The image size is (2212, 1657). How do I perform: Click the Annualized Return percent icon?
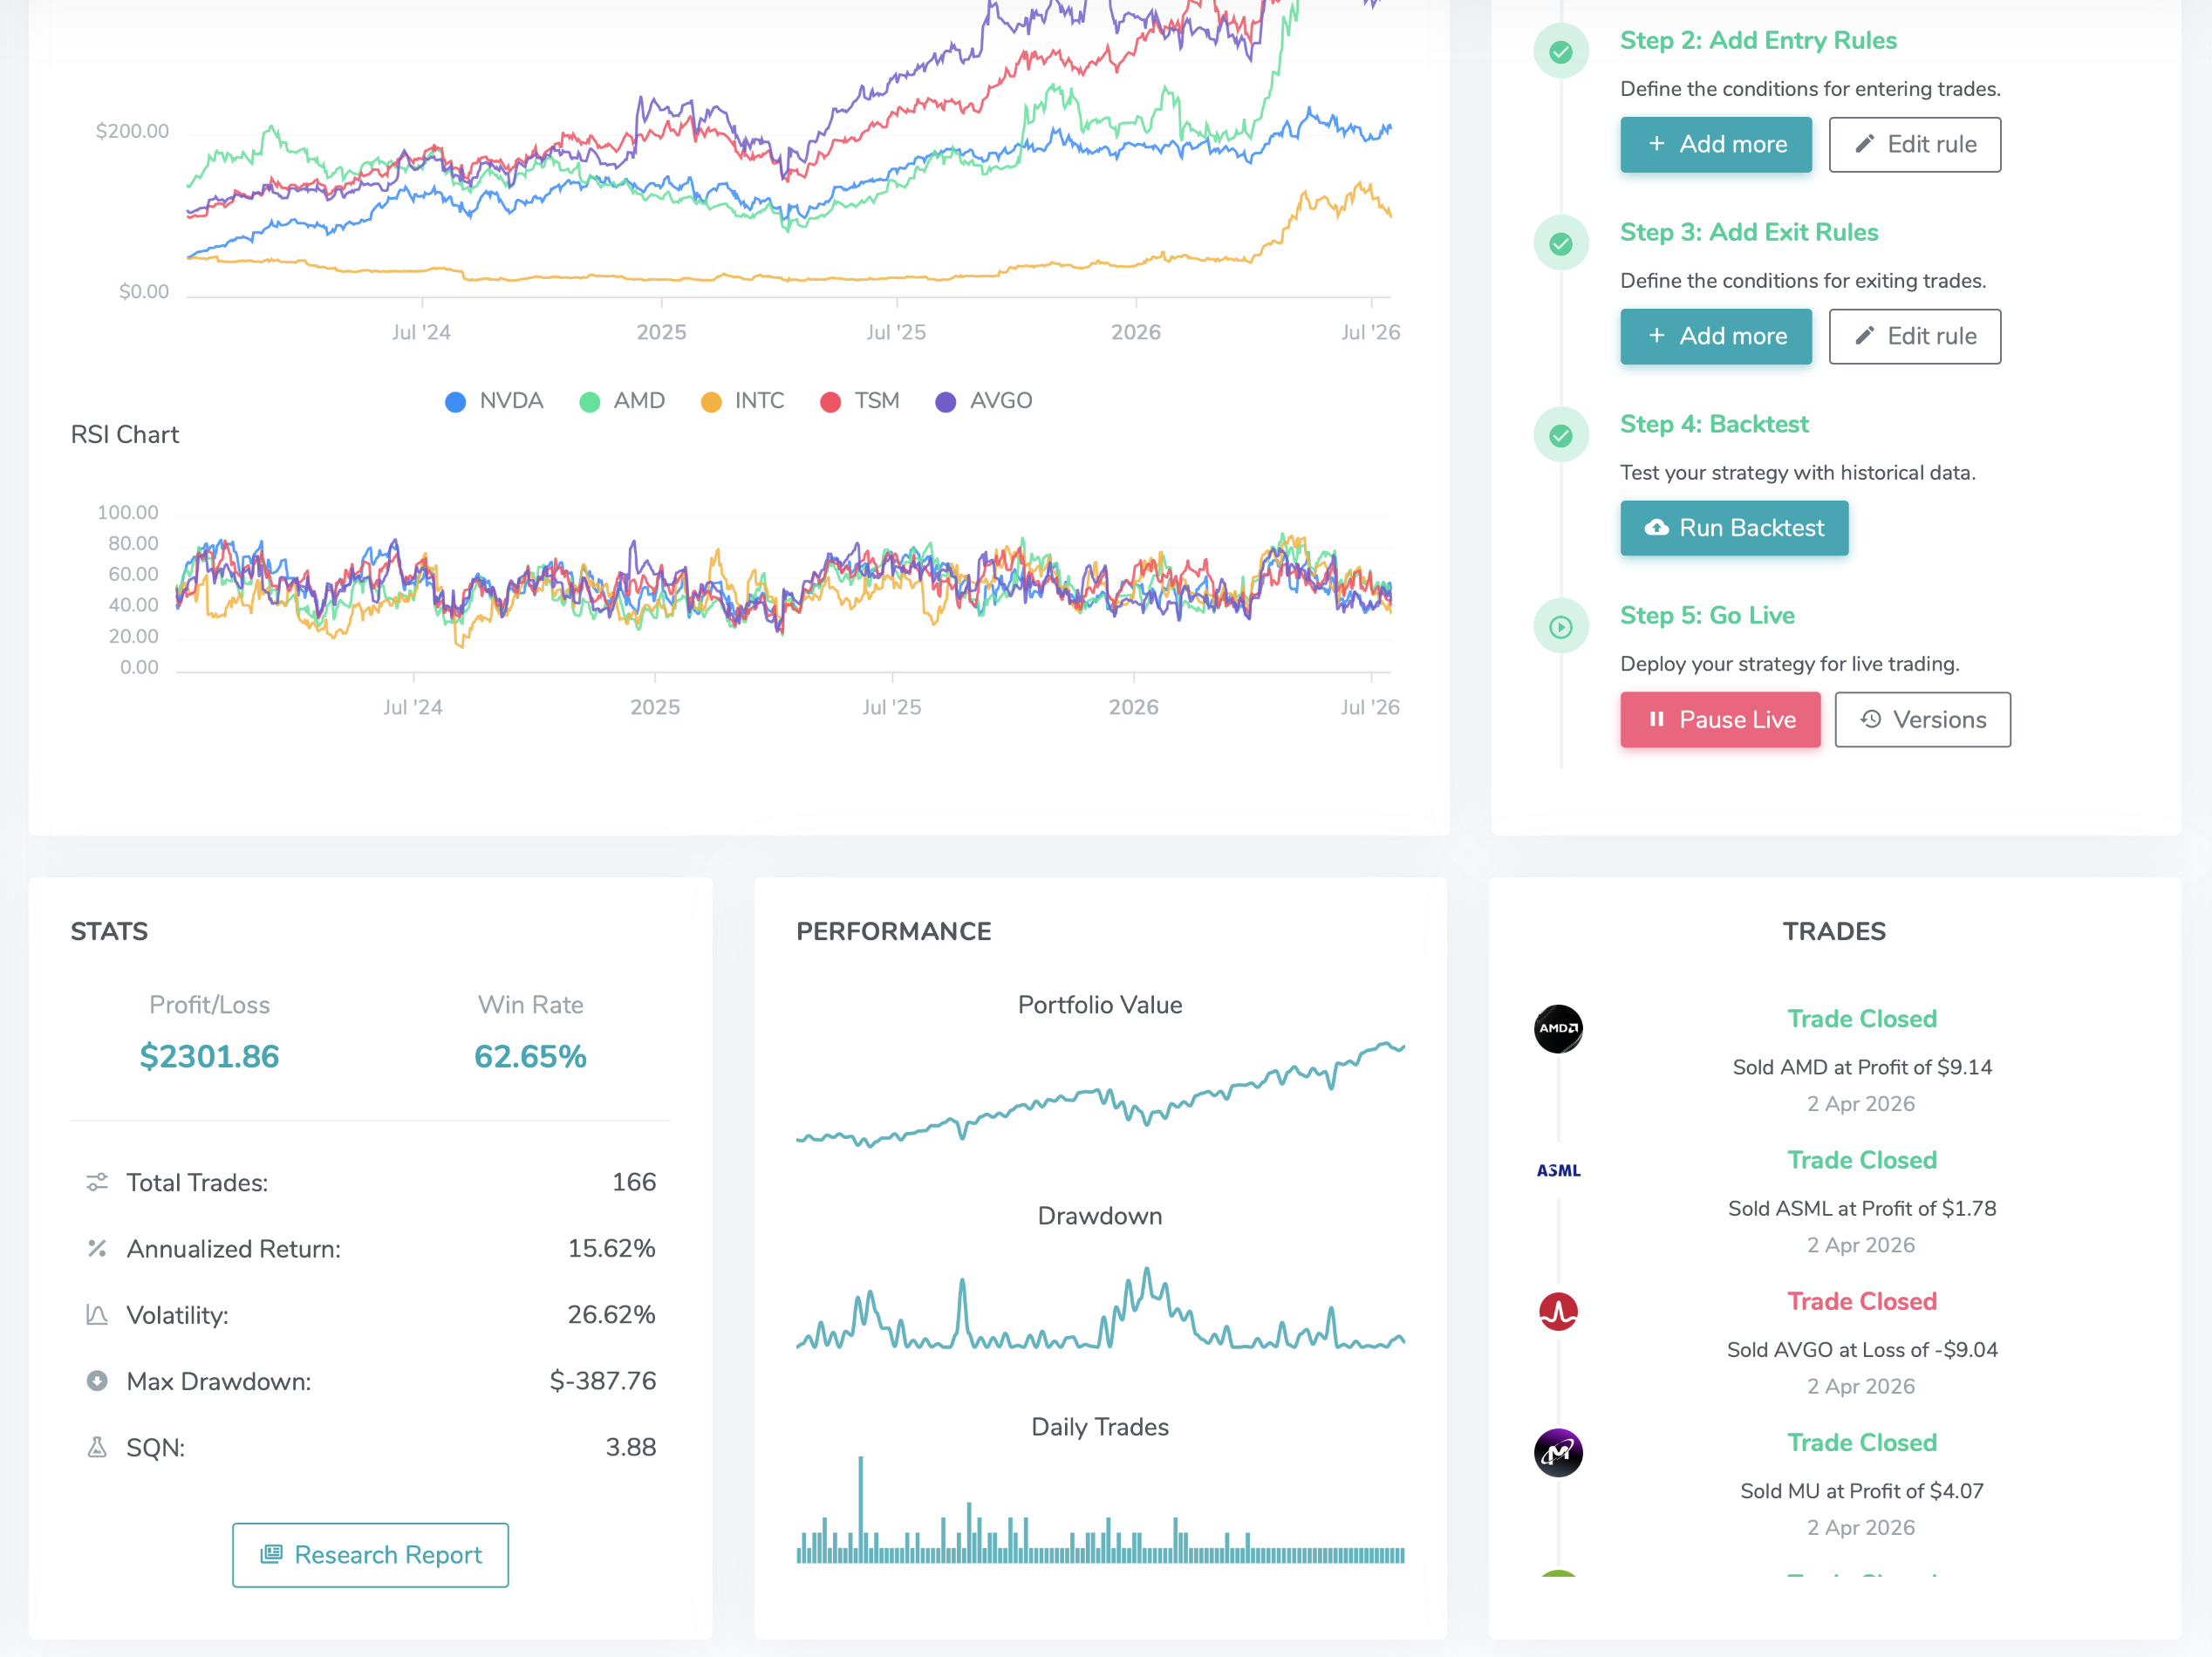pos(97,1248)
